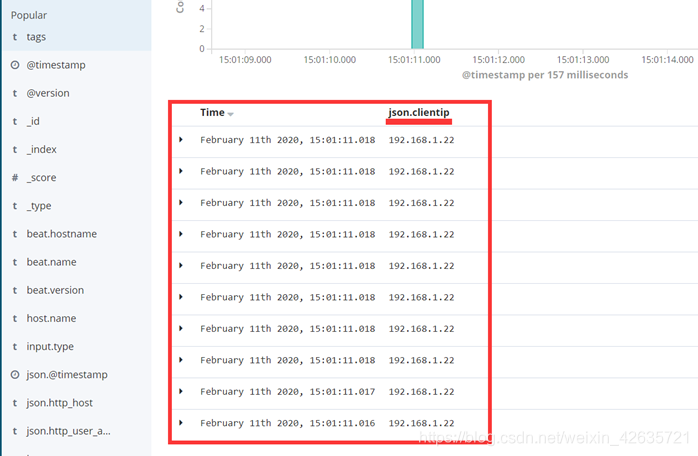Select the _type field in sidebar
The height and width of the screenshot is (456, 698).
click(x=39, y=206)
